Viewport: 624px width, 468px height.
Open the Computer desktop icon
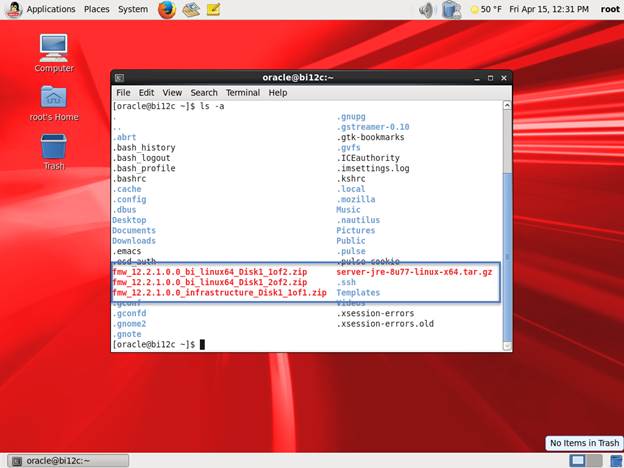tap(54, 47)
